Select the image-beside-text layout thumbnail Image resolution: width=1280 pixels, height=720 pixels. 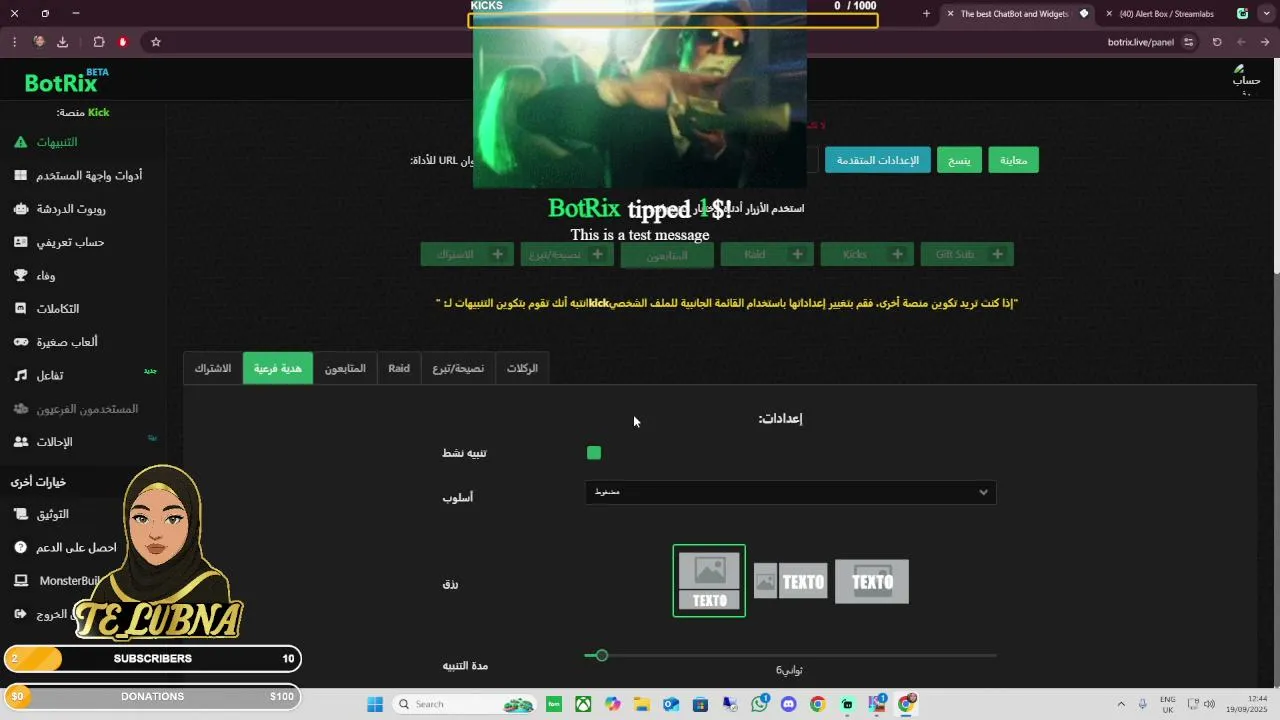pyautogui.click(x=790, y=581)
